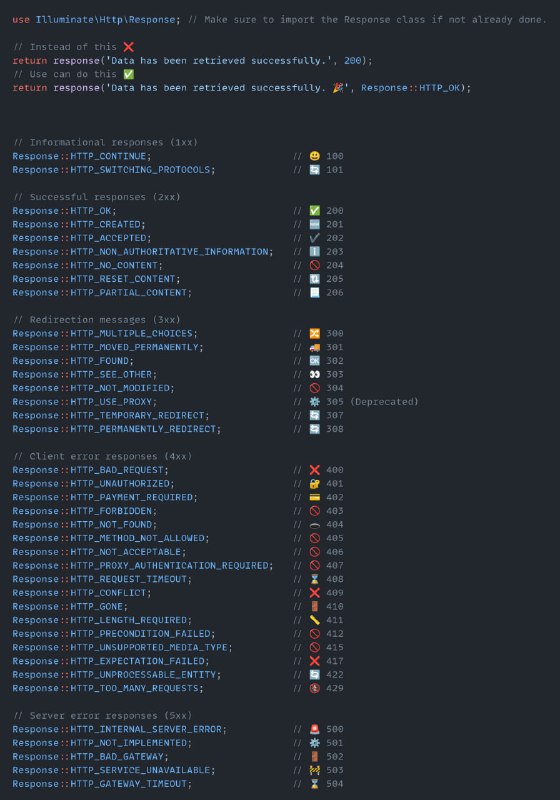Click the siren emoji beside 500

(x=315, y=729)
